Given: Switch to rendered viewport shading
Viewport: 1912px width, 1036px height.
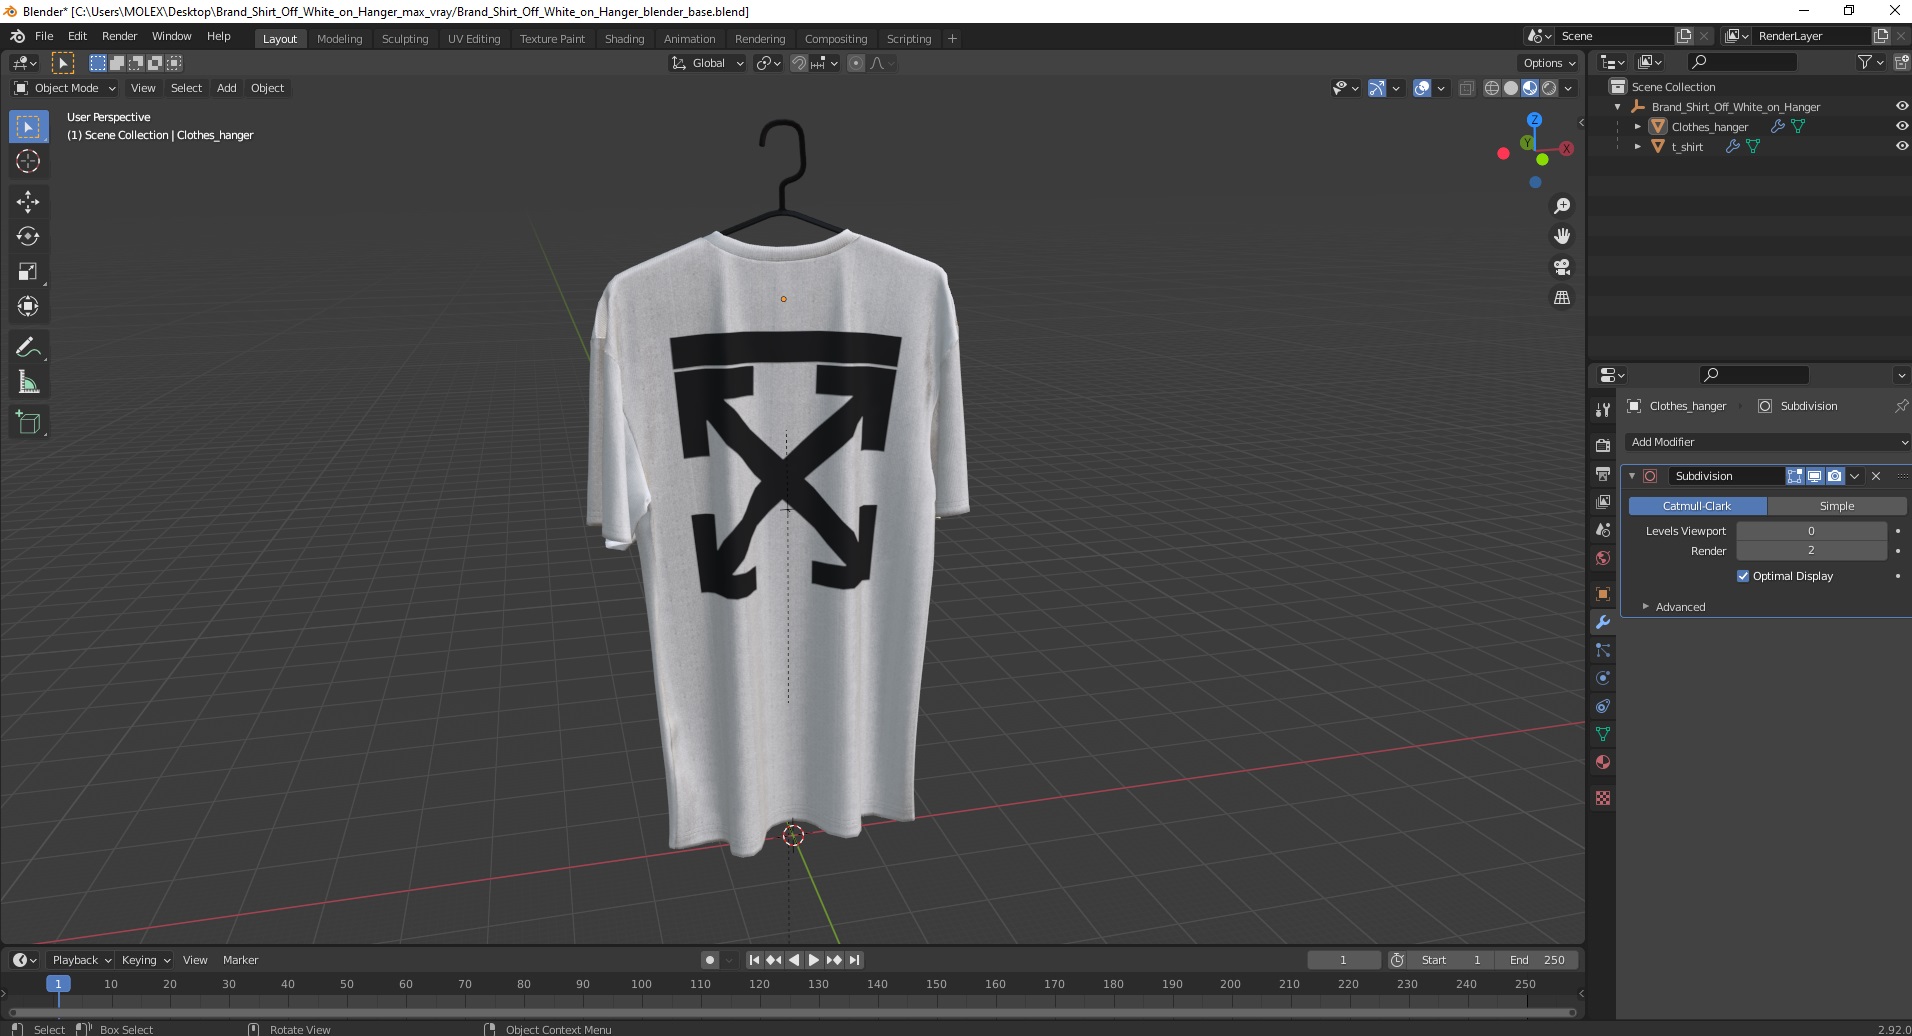Looking at the screenshot, I should coord(1549,88).
